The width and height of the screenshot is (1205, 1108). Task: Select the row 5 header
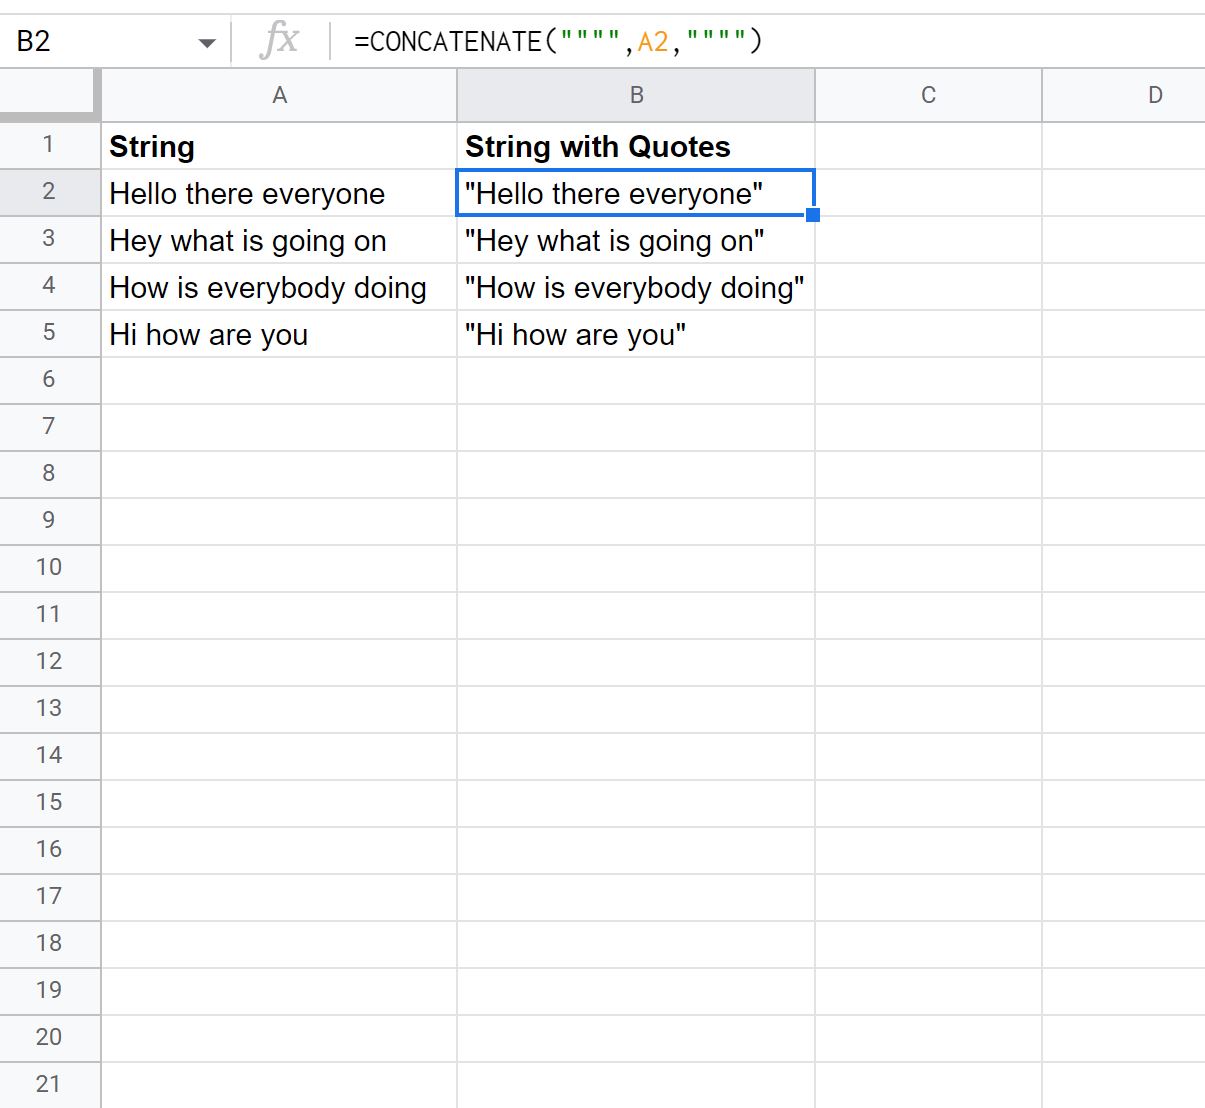[x=50, y=333]
